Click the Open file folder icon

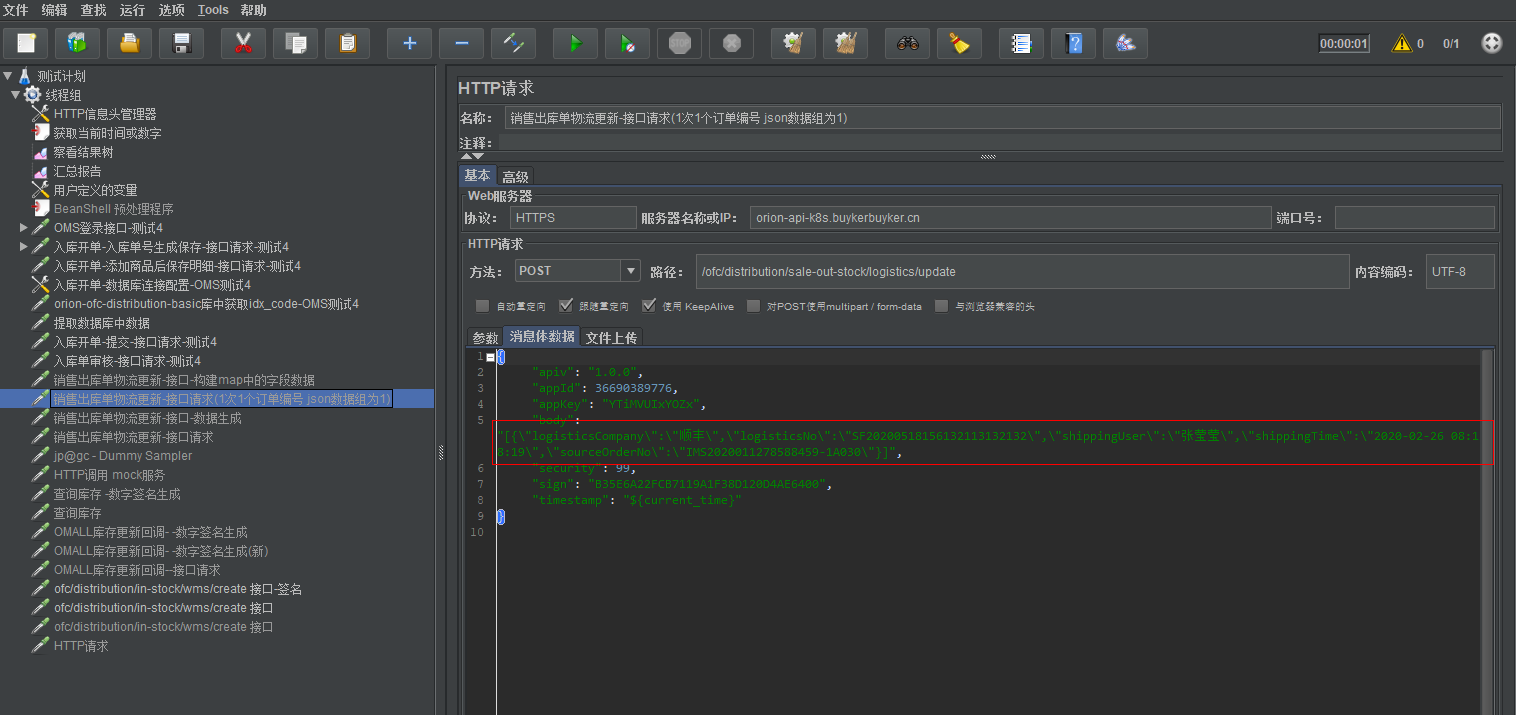tap(129, 43)
